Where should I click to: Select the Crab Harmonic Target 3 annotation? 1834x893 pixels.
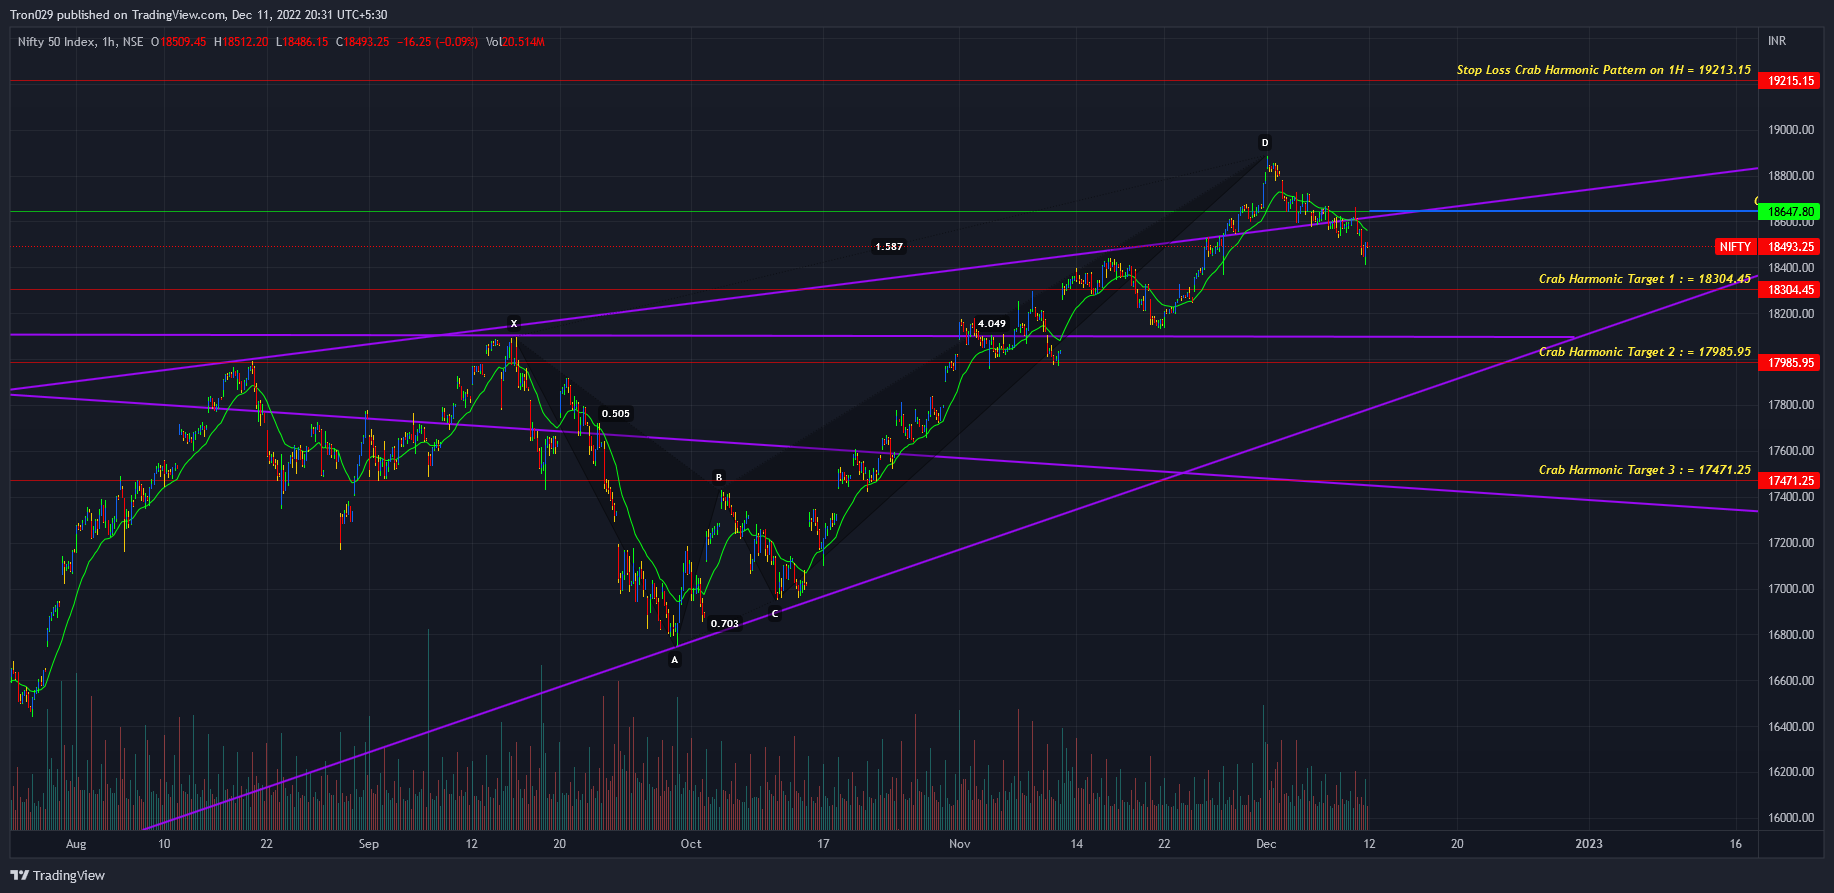tap(1645, 470)
